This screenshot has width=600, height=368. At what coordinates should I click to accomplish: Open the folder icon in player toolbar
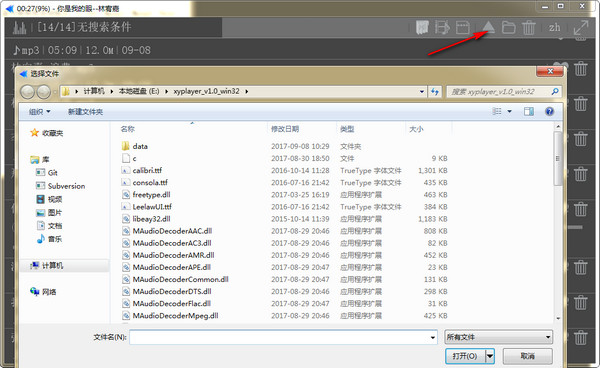(509, 28)
